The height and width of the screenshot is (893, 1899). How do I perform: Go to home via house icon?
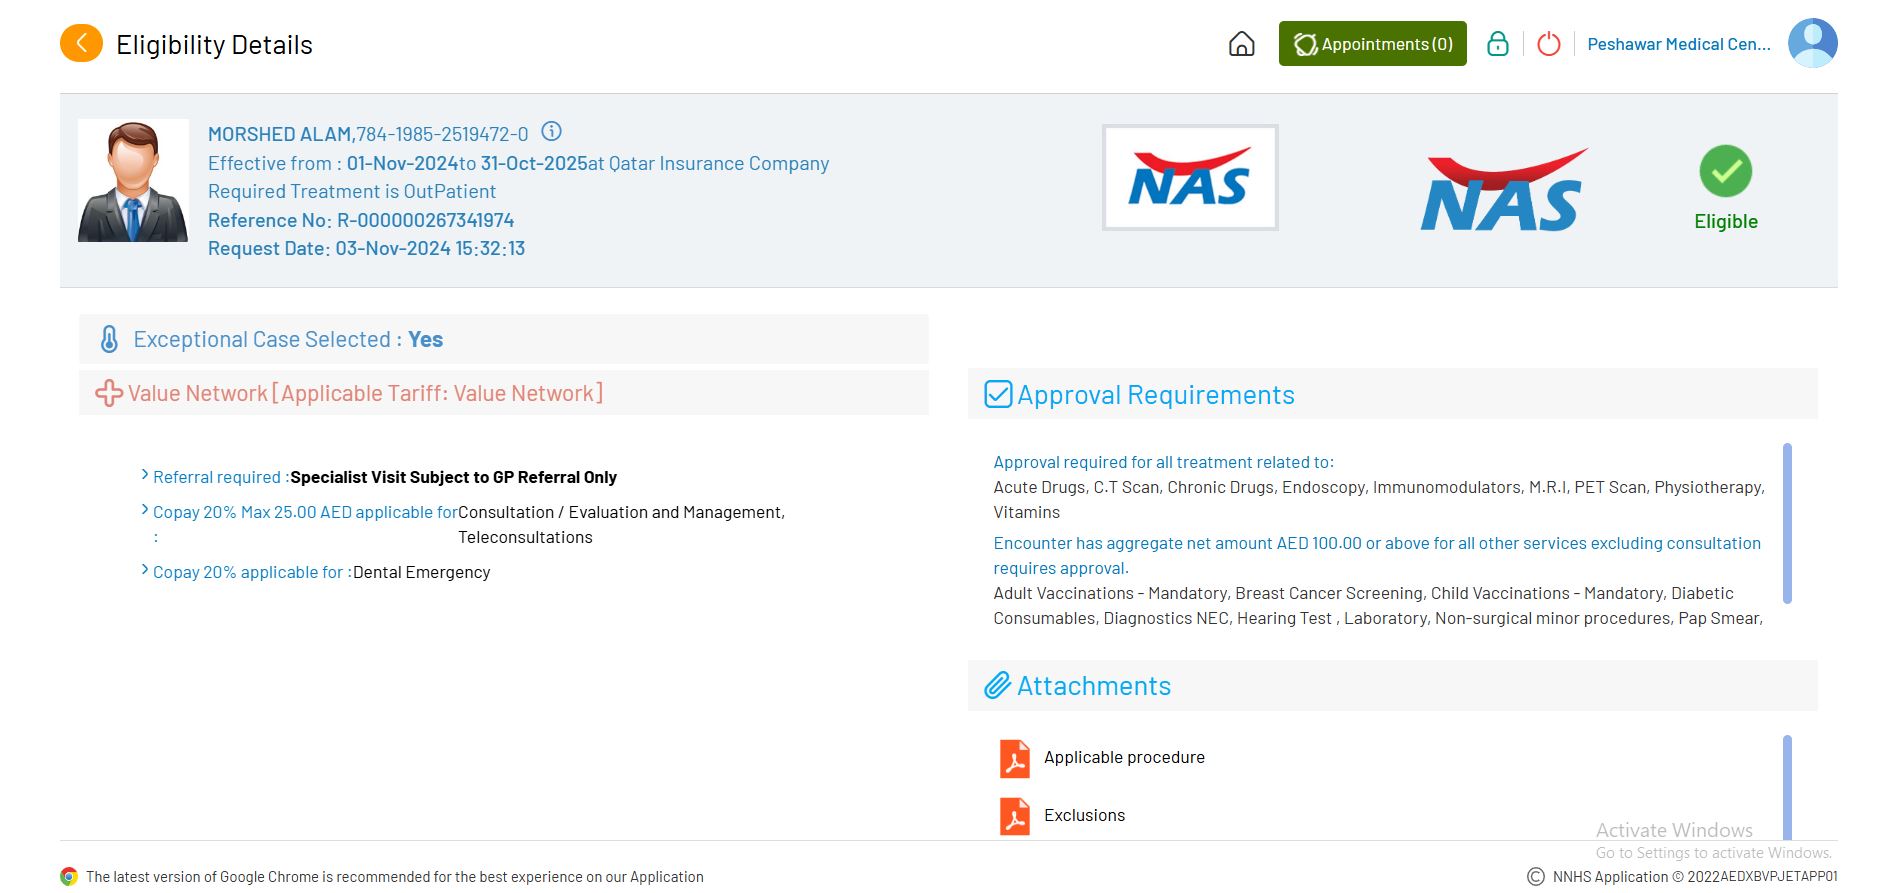(1241, 44)
